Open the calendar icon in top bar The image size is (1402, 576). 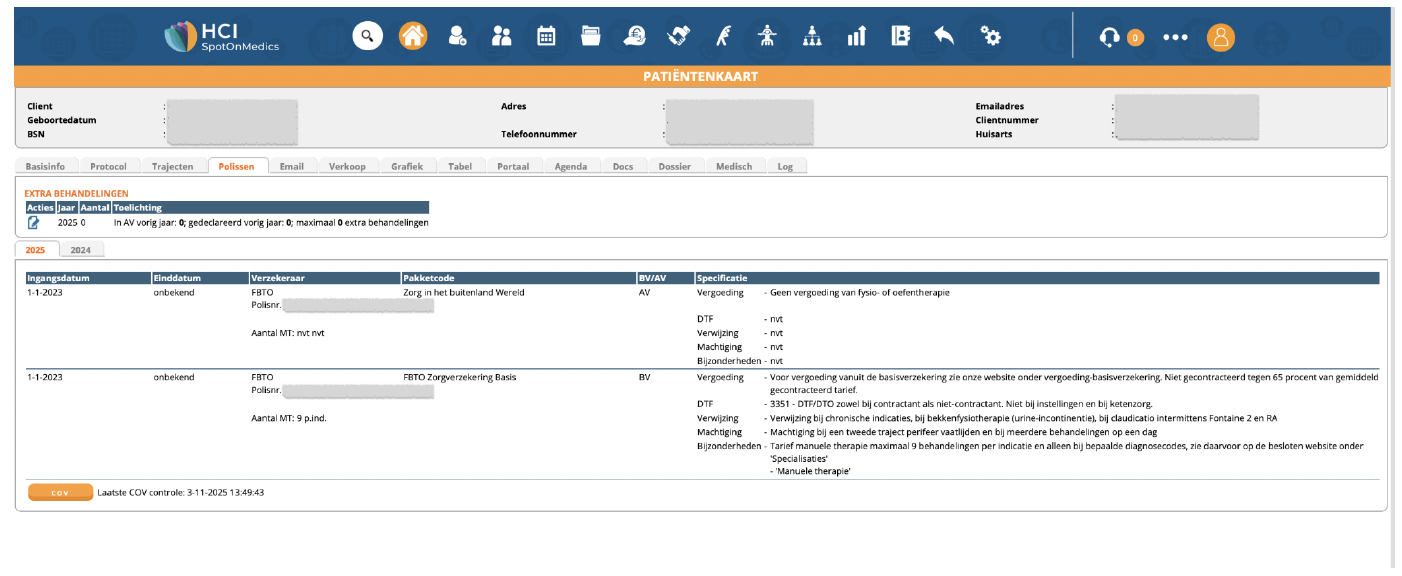[x=546, y=36]
